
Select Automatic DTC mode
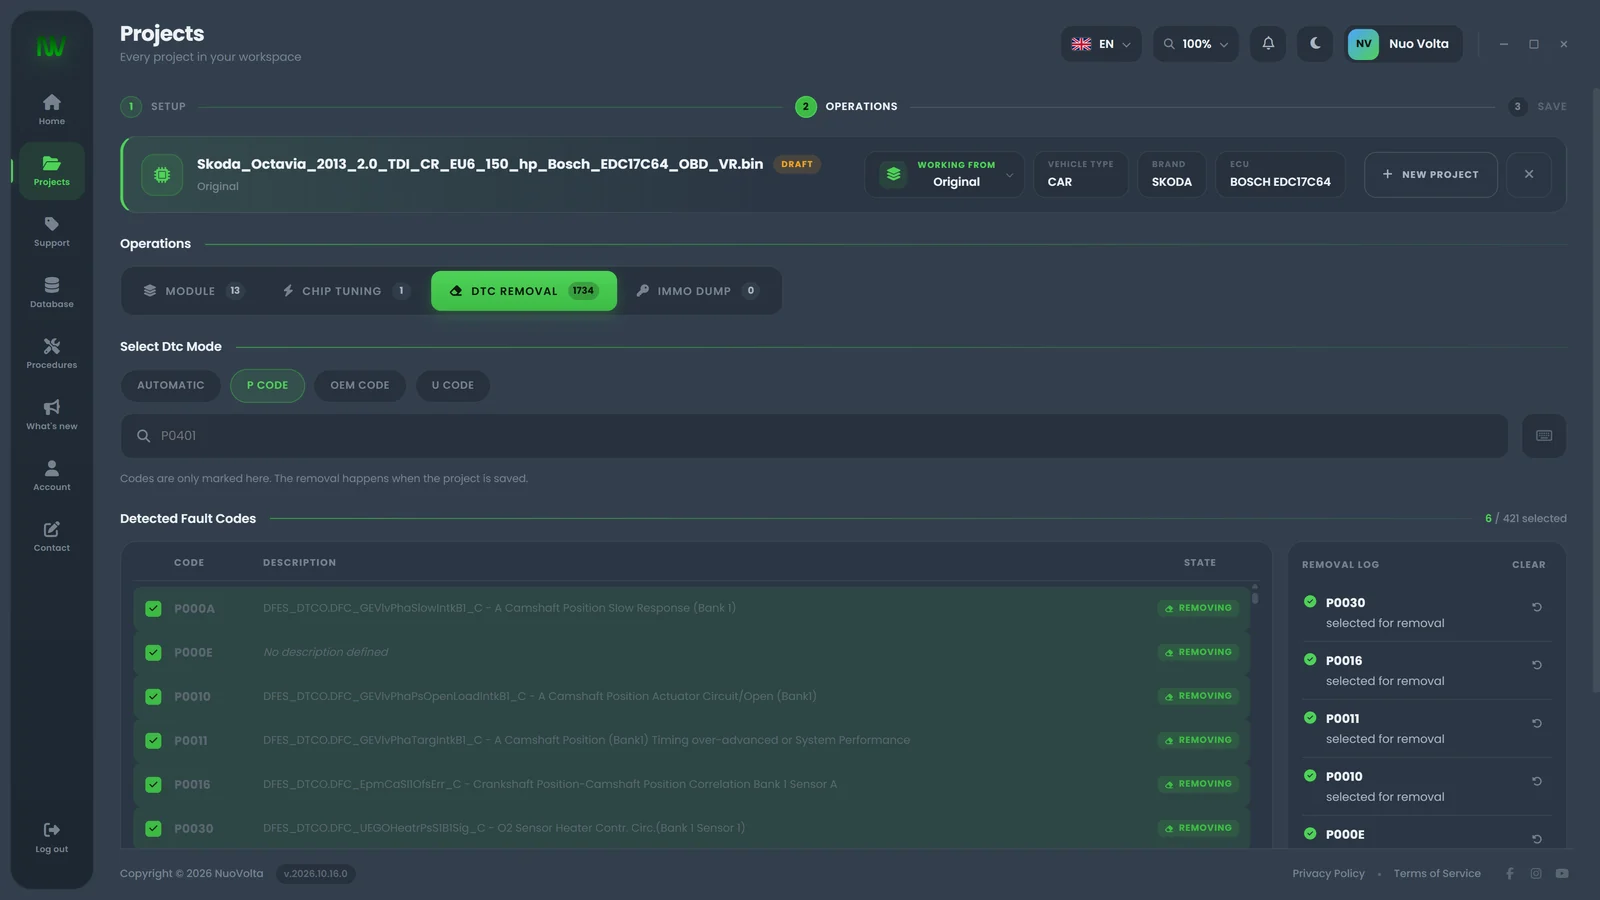click(171, 386)
